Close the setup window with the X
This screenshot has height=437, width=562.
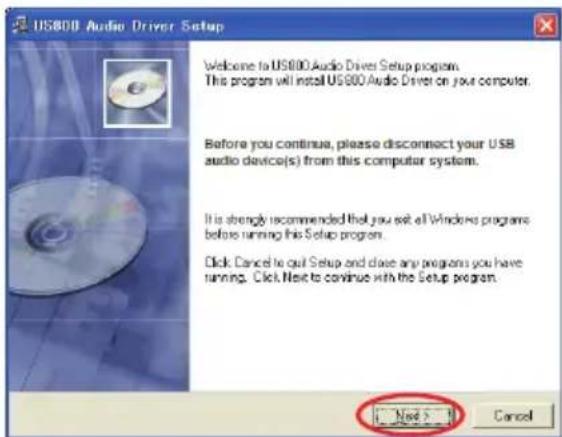pyautogui.click(x=546, y=25)
